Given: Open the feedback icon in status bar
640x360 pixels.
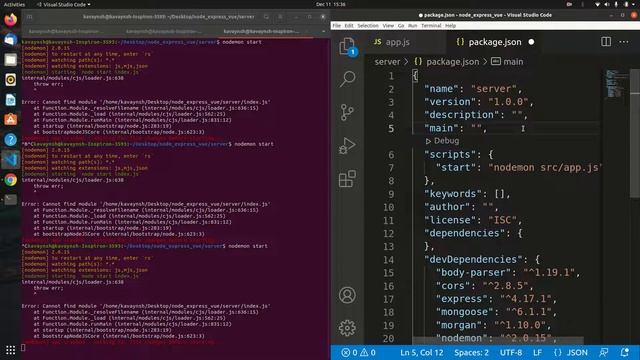Looking at the screenshot, I should (x=603, y=352).
